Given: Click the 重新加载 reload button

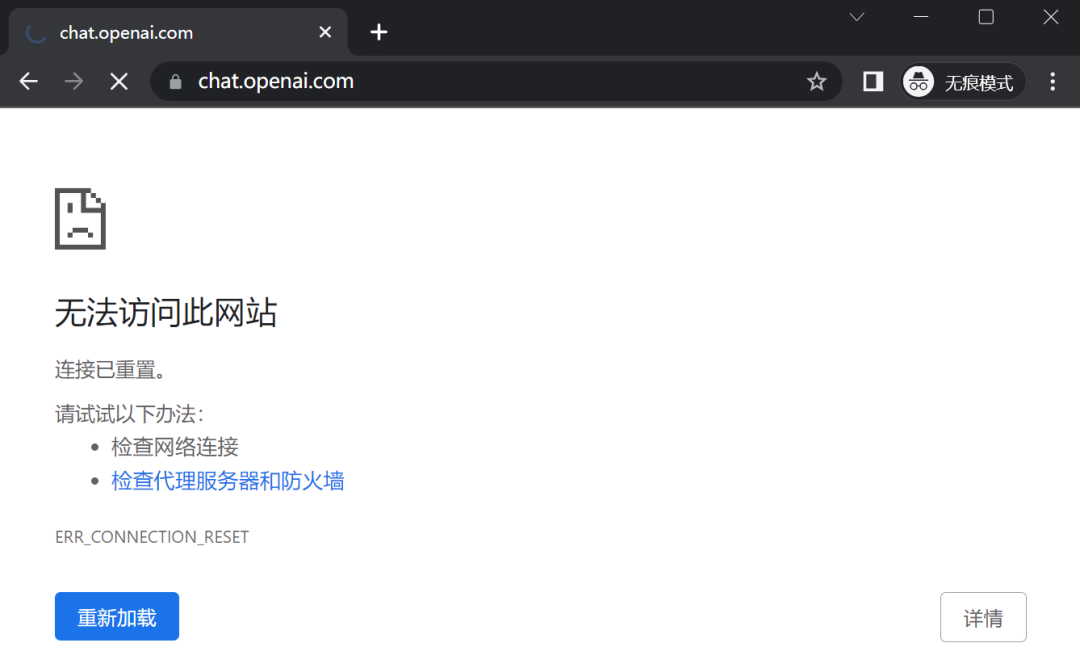Looking at the screenshot, I should pyautogui.click(x=117, y=616).
